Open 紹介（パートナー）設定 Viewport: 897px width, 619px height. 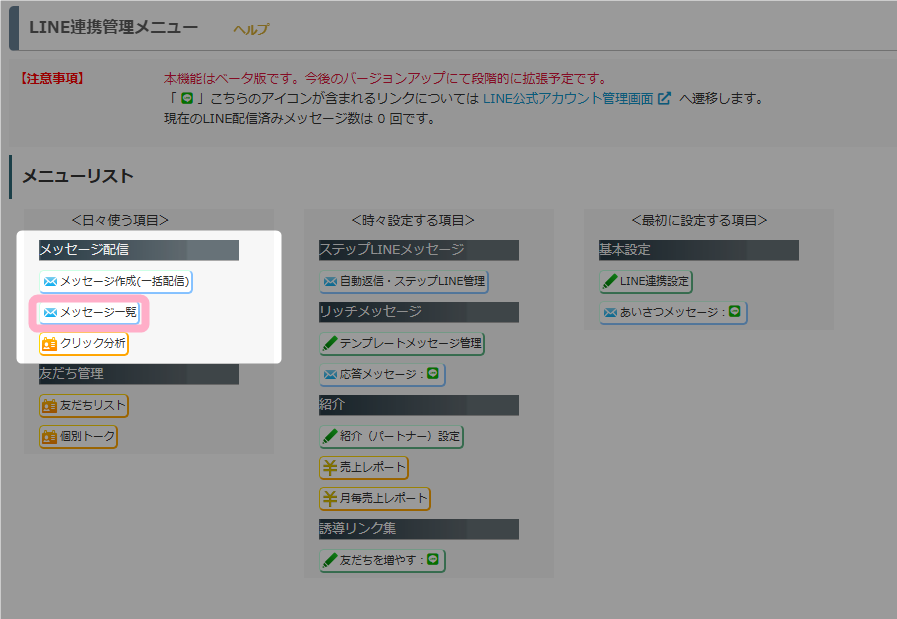391,437
